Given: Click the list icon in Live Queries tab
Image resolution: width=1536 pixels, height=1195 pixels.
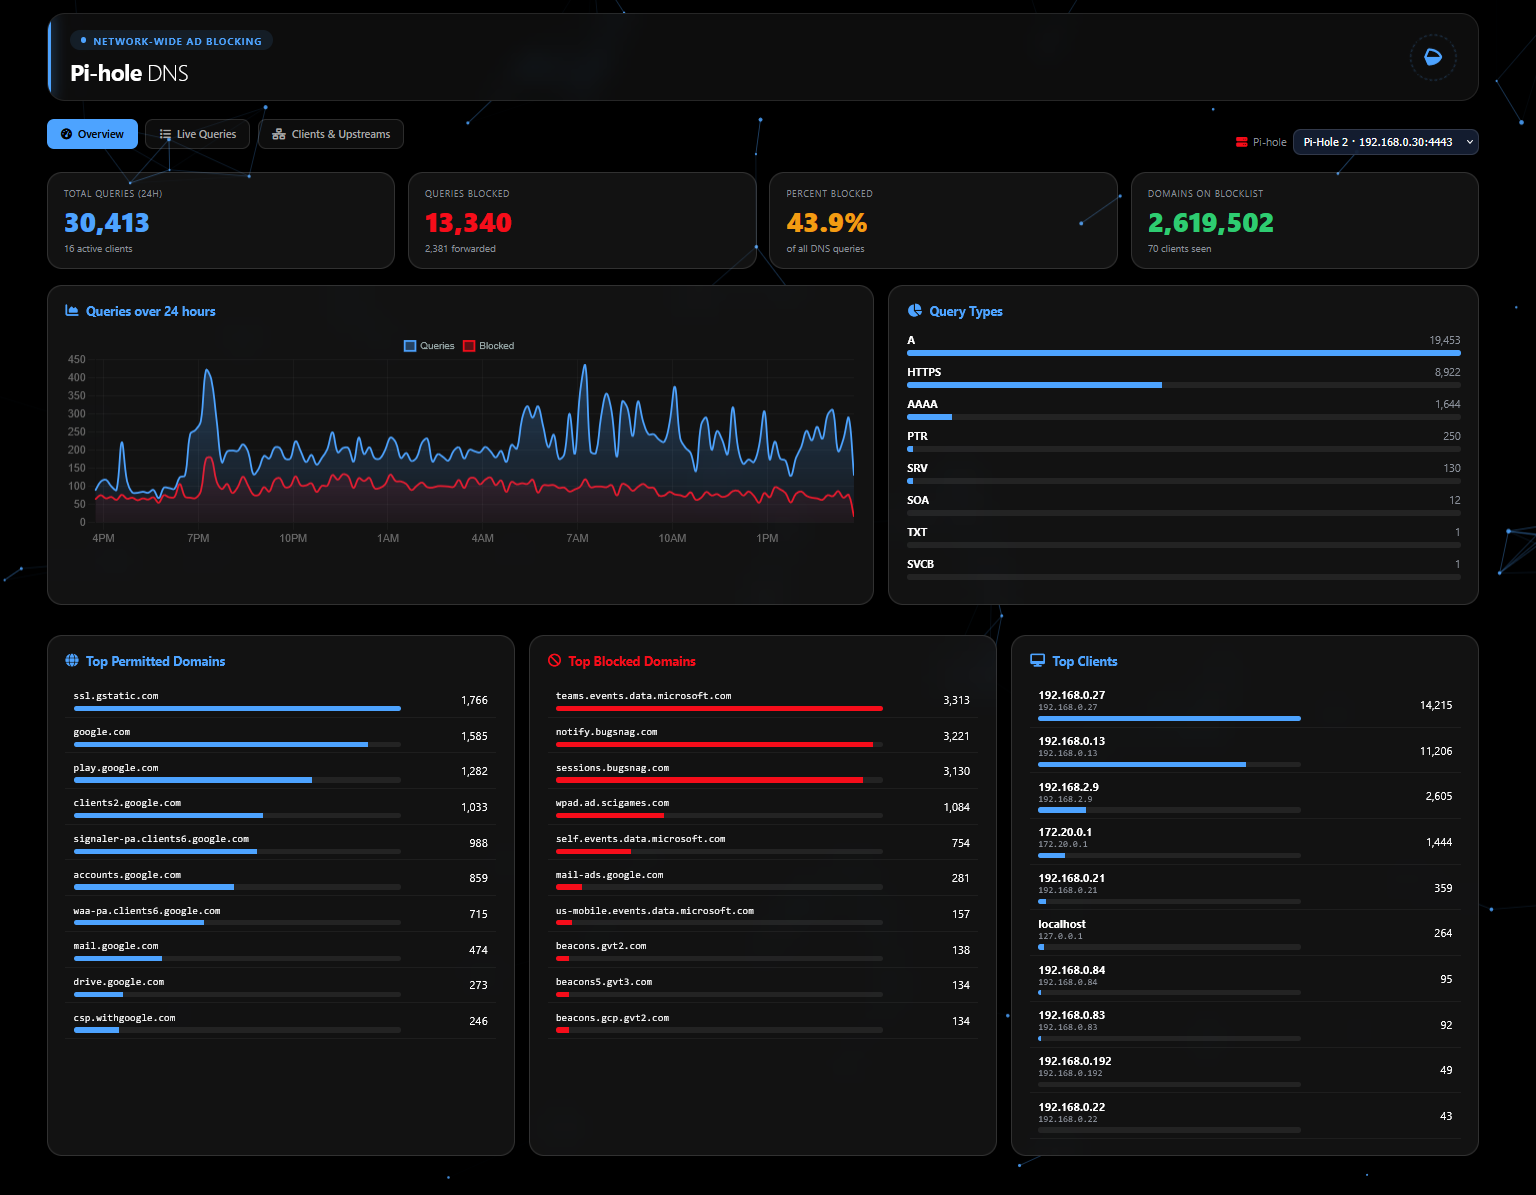Looking at the screenshot, I should click(x=165, y=134).
